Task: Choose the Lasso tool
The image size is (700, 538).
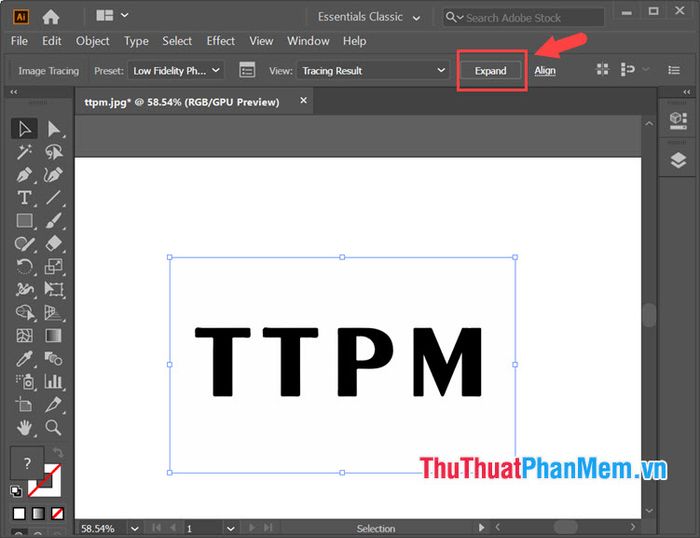Action: [54, 152]
